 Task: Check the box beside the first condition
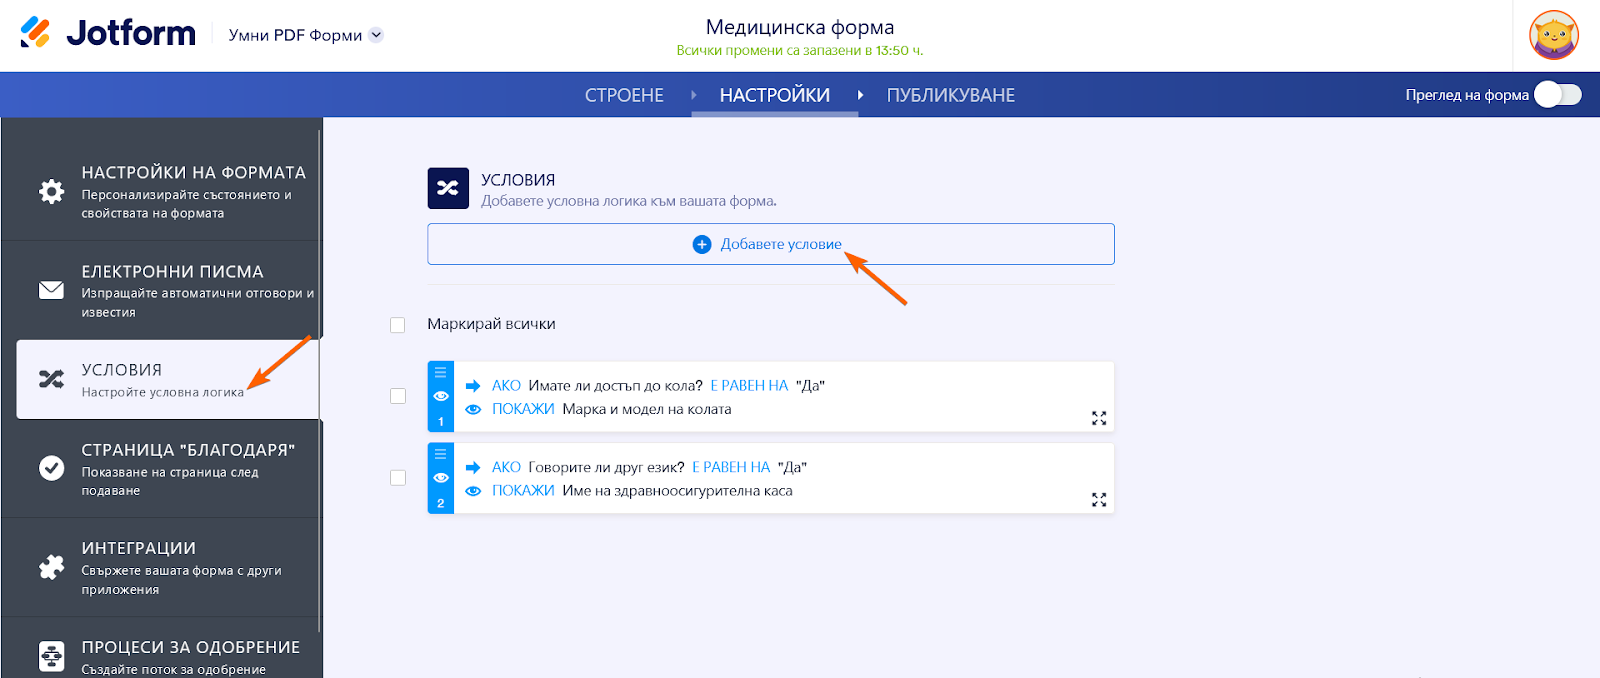pos(398,396)
